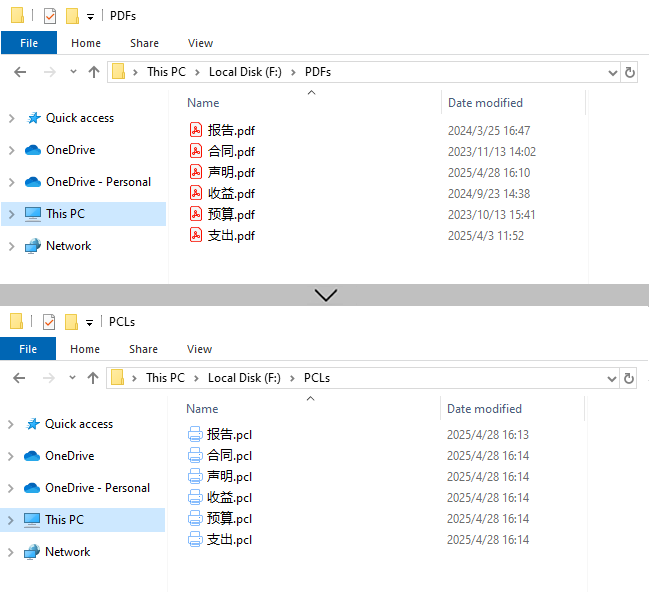Click This PC breadcrumb in PCLs window
The height and width of the screenshot is (592, 649).
coord(165,378)
